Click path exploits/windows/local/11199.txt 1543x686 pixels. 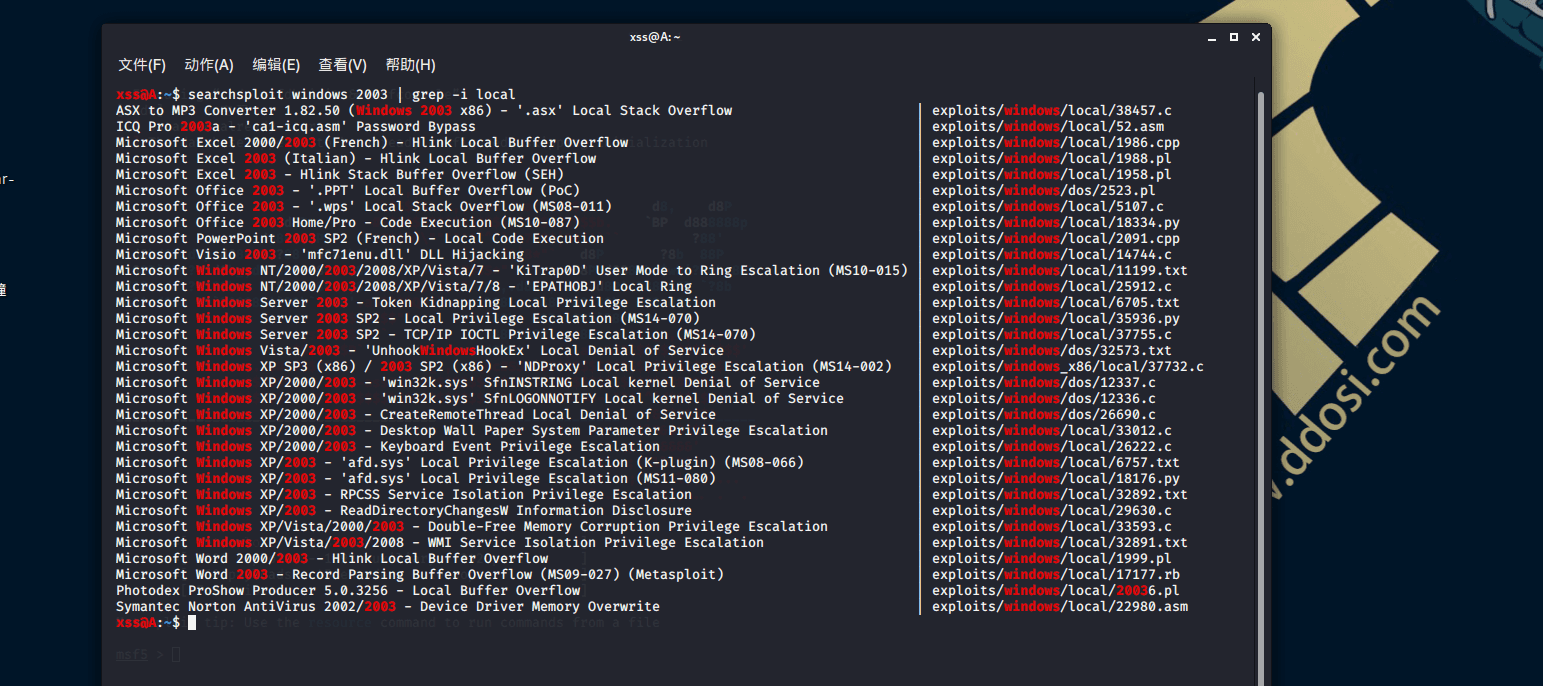[1060, 271]
